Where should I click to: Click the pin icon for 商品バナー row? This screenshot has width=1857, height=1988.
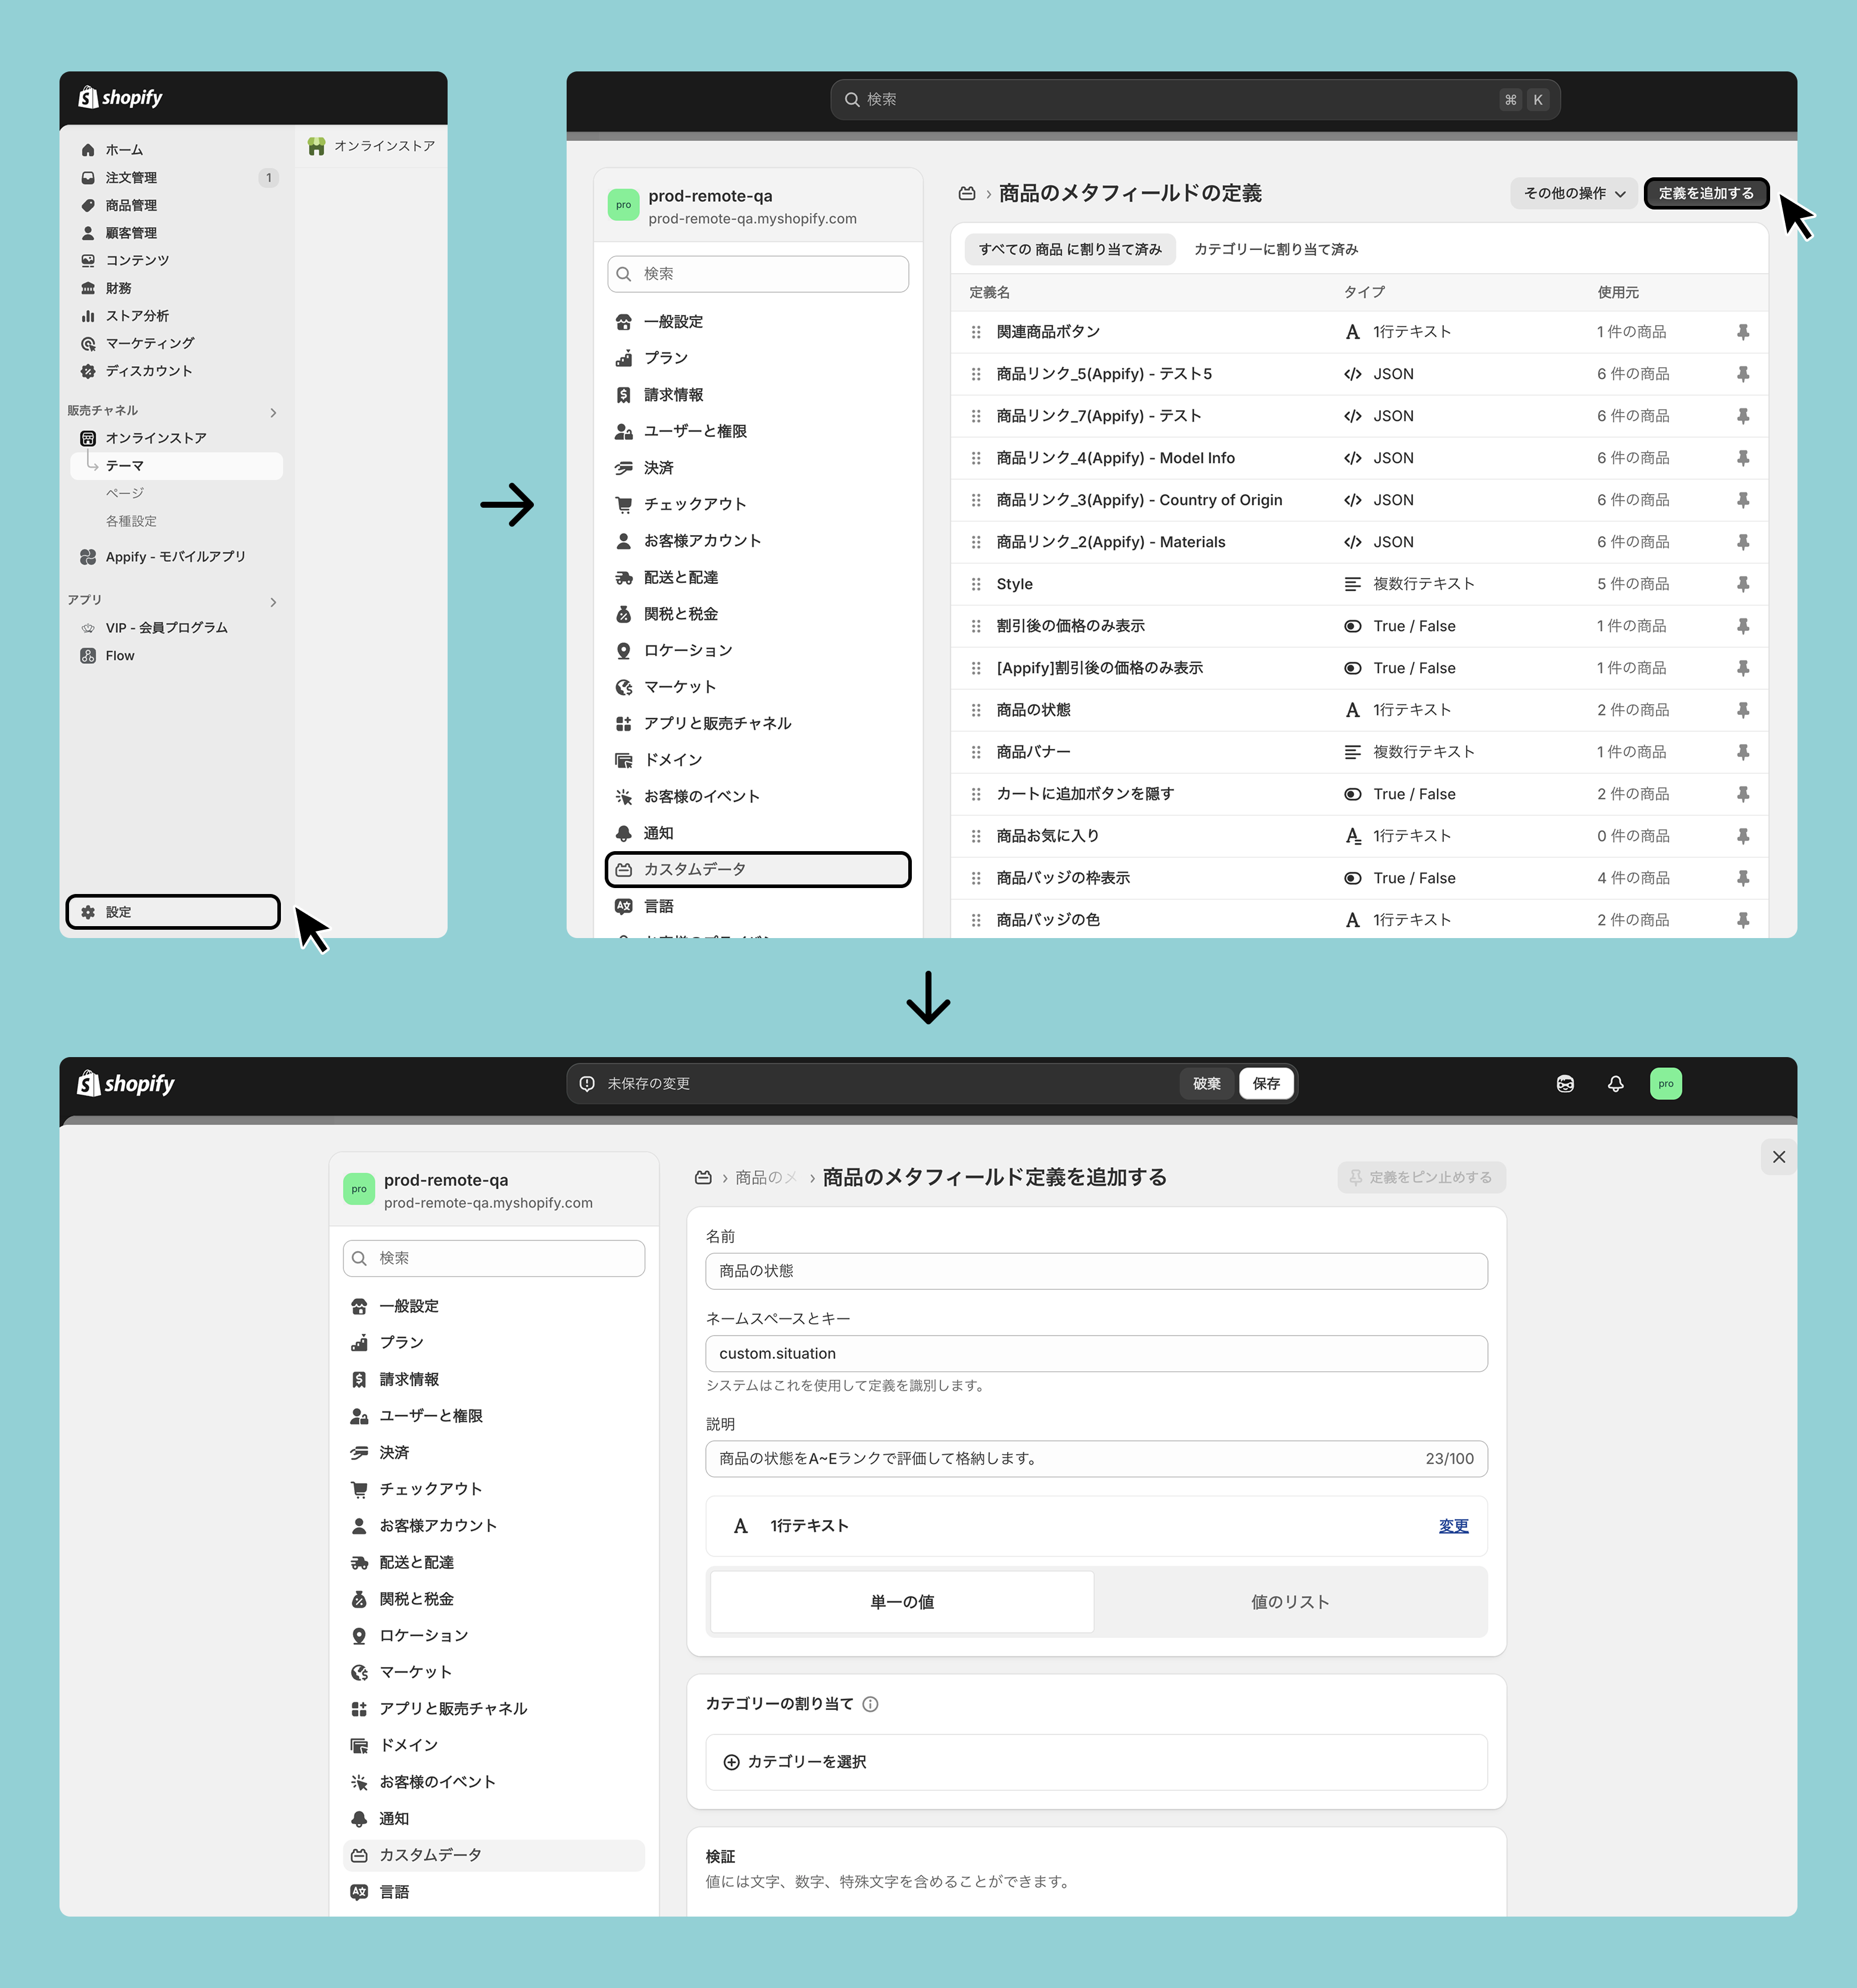1742,752
